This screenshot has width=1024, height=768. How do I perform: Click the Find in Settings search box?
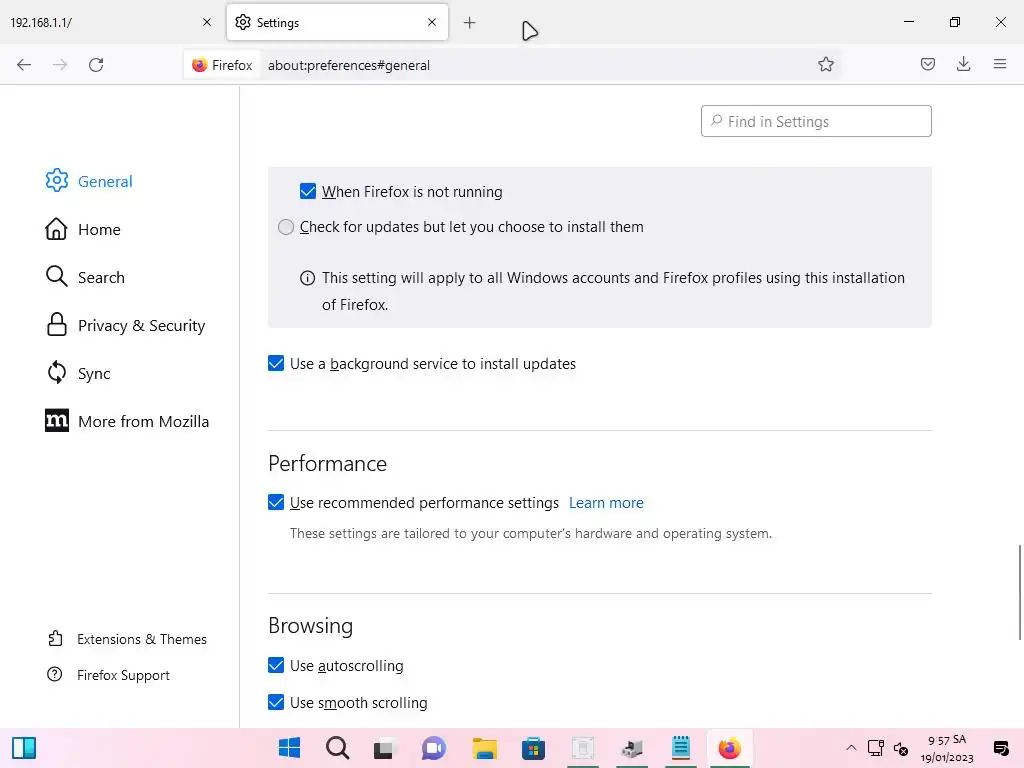click(x=816, y=121)
